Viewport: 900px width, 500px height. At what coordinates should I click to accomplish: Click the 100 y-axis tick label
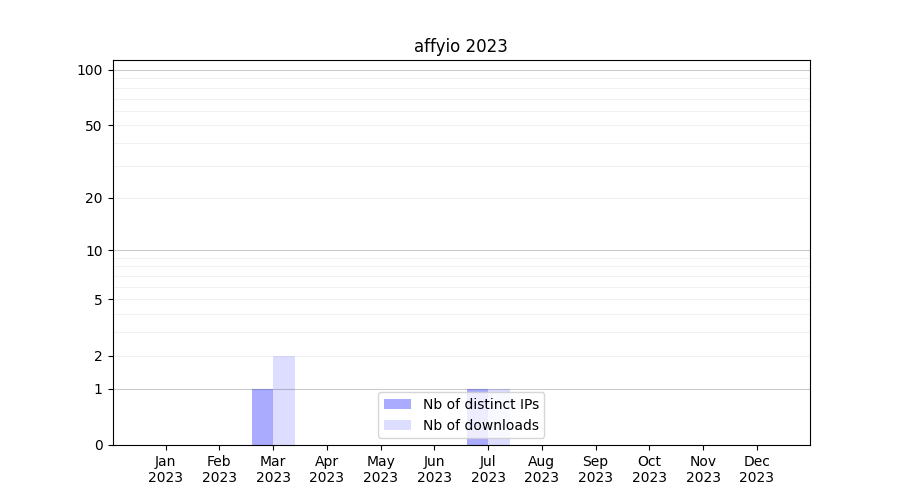(x=90, y=70)
